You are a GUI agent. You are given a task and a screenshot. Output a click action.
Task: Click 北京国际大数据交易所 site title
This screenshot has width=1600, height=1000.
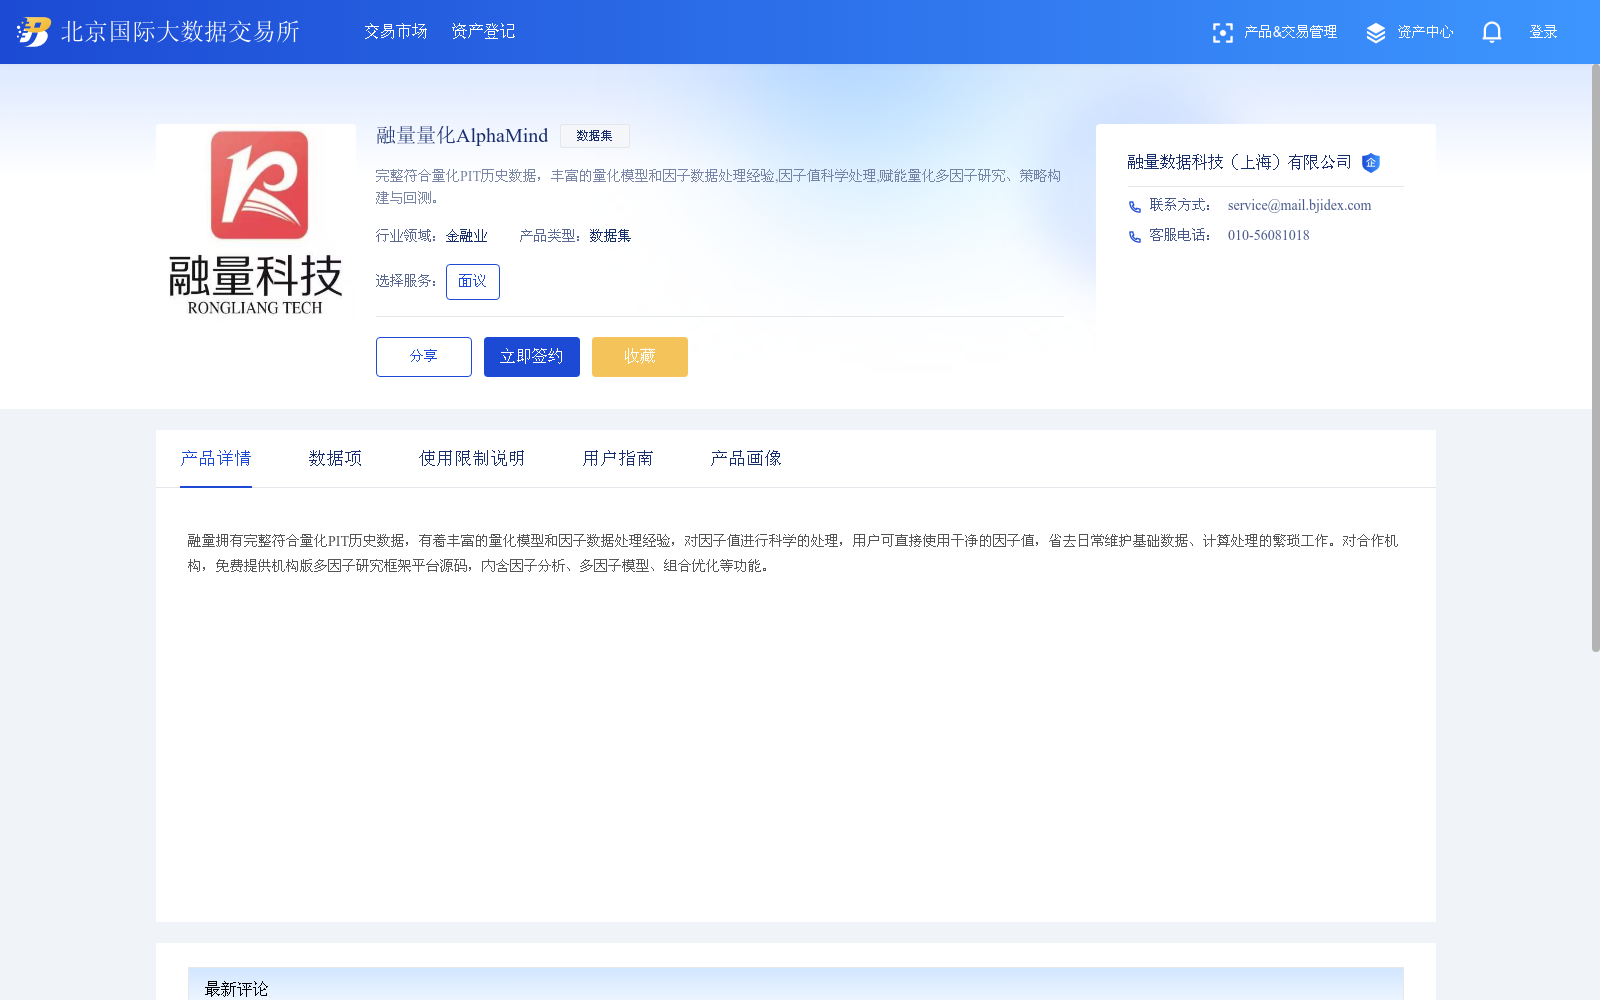click(x=180, y=32)
